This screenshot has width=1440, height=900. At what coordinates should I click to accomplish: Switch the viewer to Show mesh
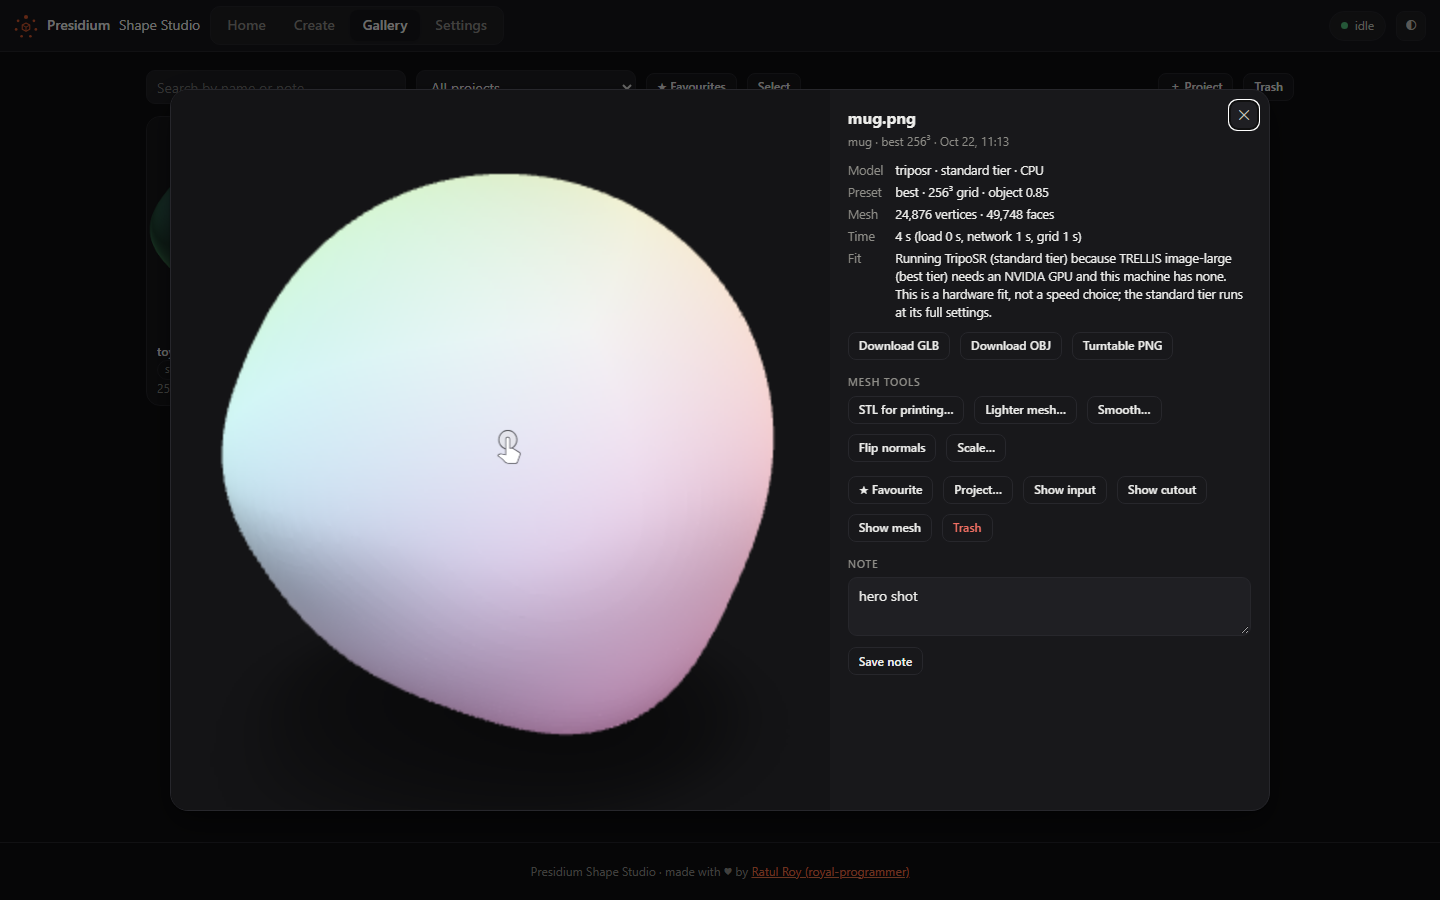pyautogui.click(x=890, y=528)
